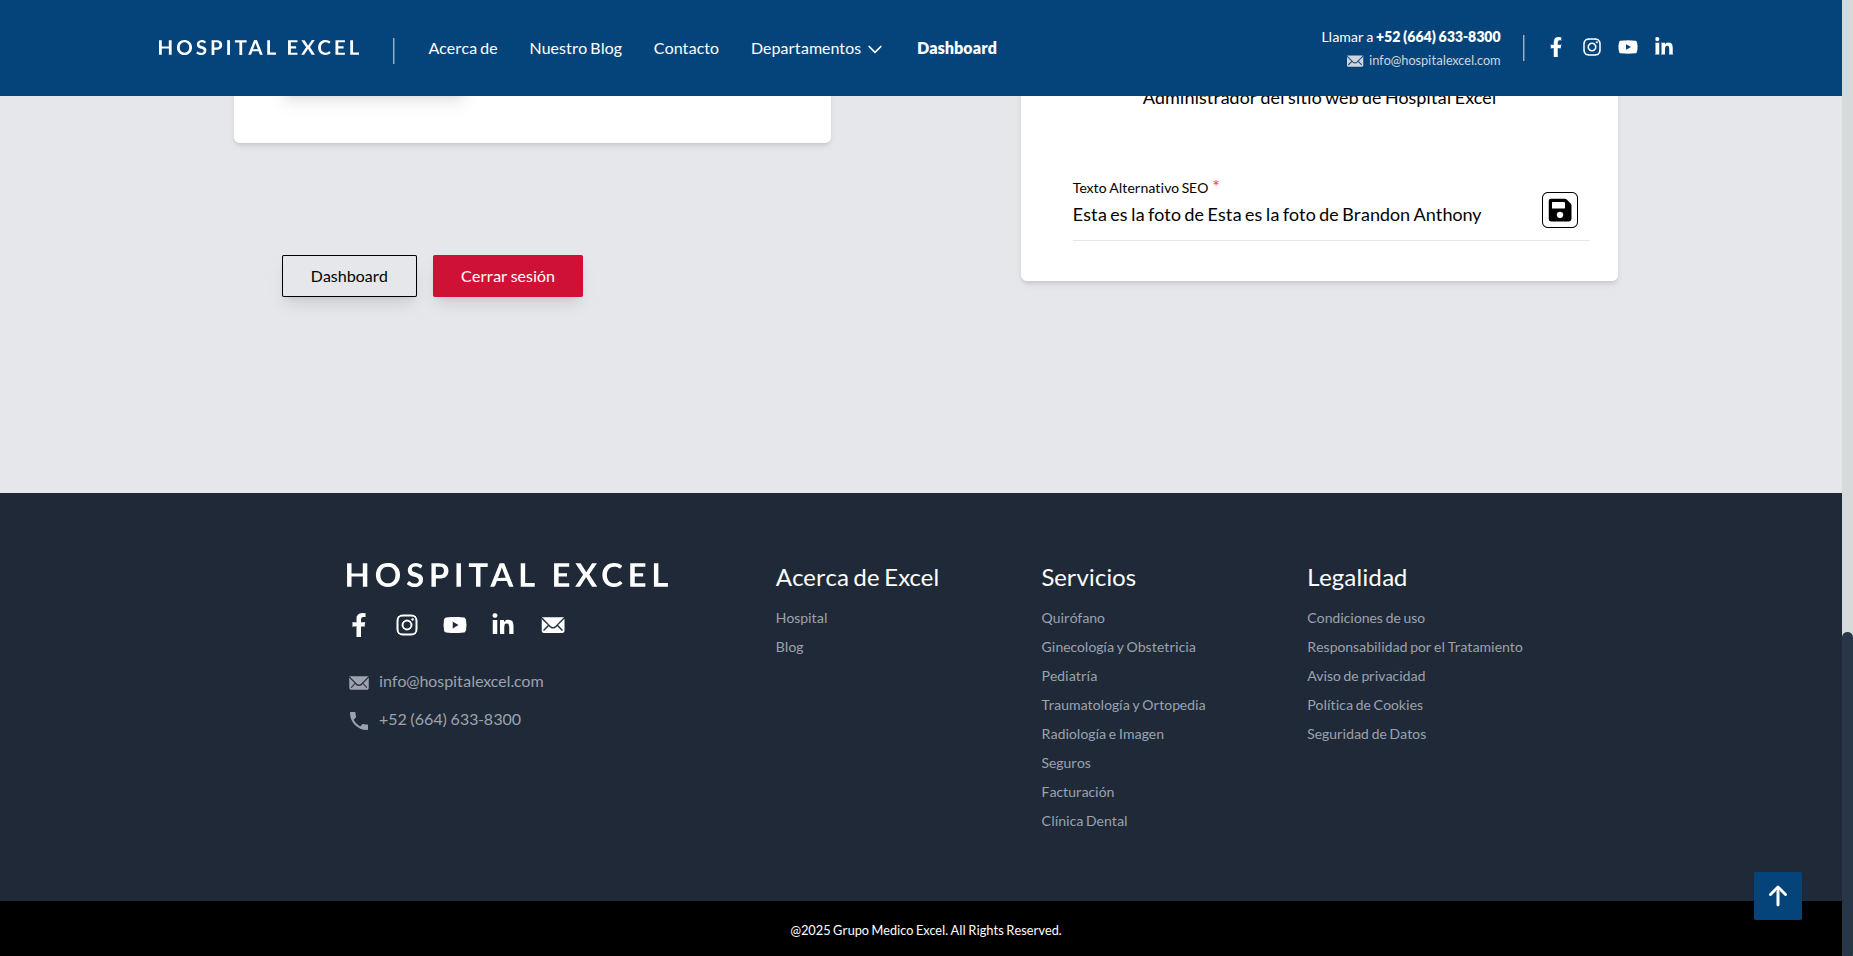Go to Nuestro Blog in navigation
The height and width of the screenshot is (956, 1853).
click(576, 48)
